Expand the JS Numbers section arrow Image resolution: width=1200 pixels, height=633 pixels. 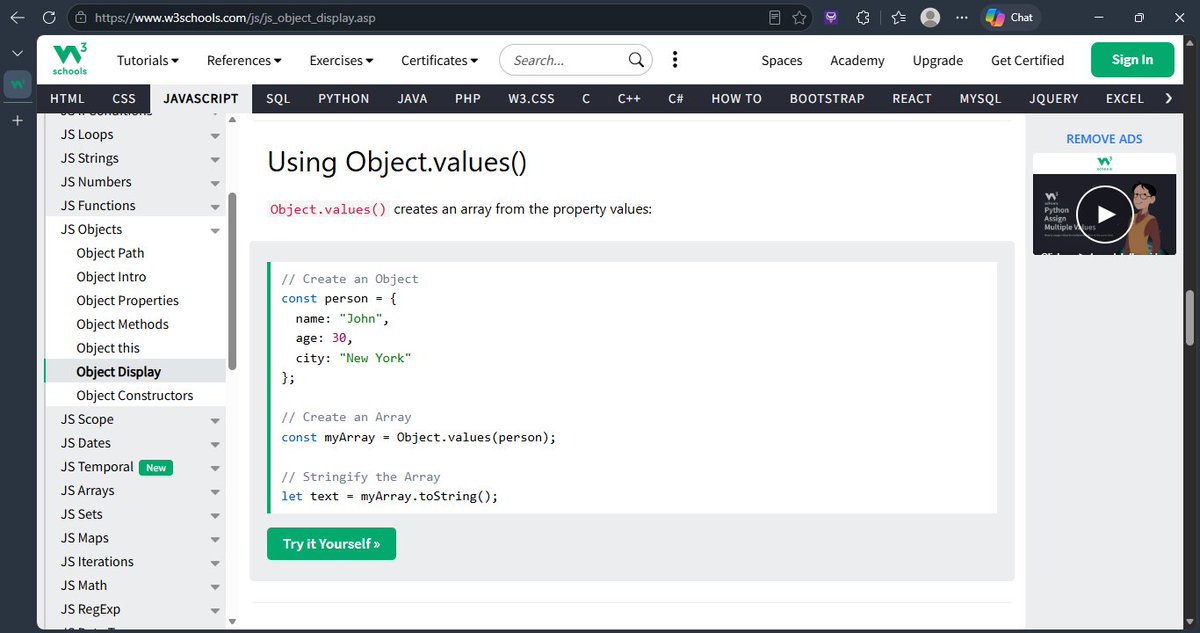[215, 183]
